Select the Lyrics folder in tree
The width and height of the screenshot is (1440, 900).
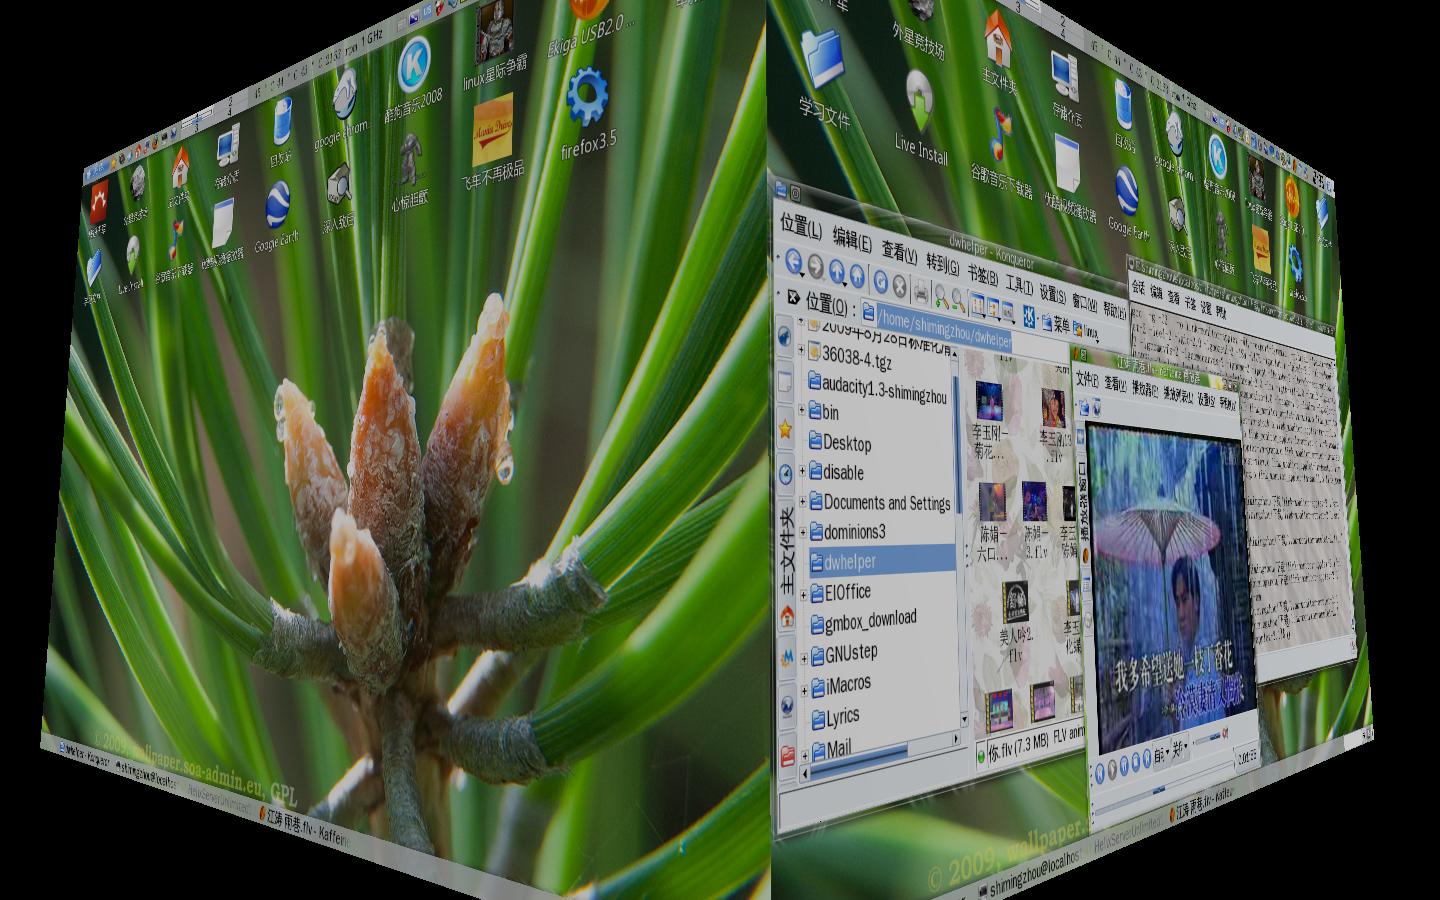tap(836, 717)
